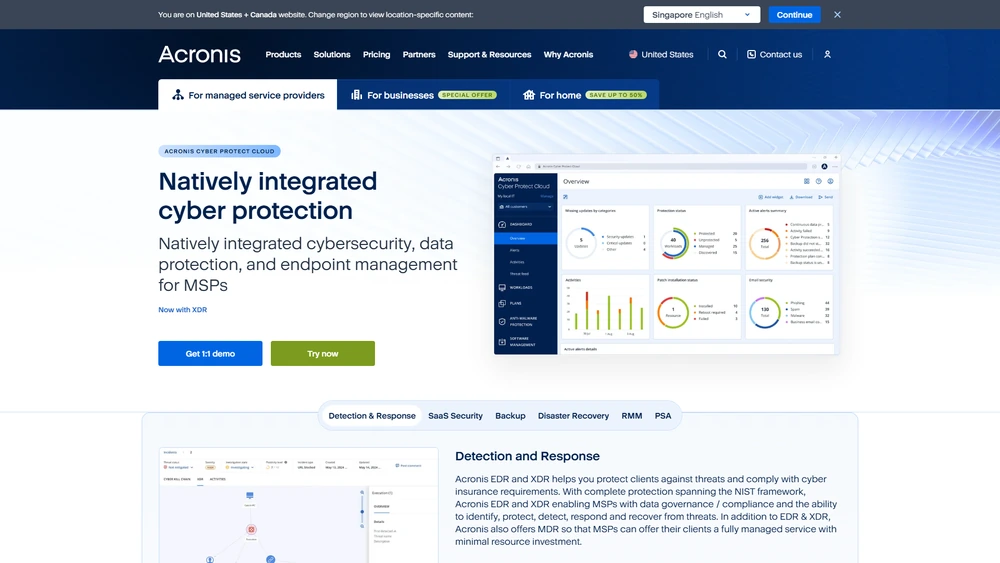Open the Contact us link
This screenshot has width=1000, height=563.
pyautogui.click(x=774, y=54)
